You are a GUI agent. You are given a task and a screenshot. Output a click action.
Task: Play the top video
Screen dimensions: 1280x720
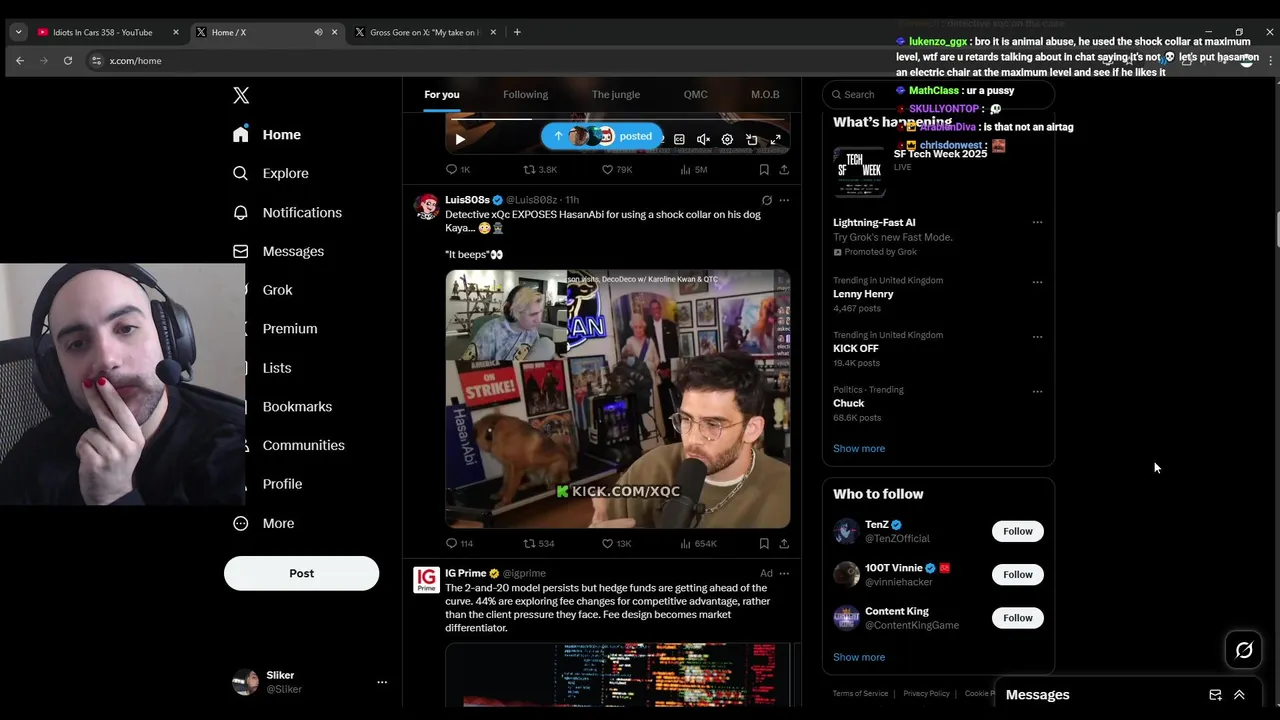pyautogui.click(x=460, y=139)
